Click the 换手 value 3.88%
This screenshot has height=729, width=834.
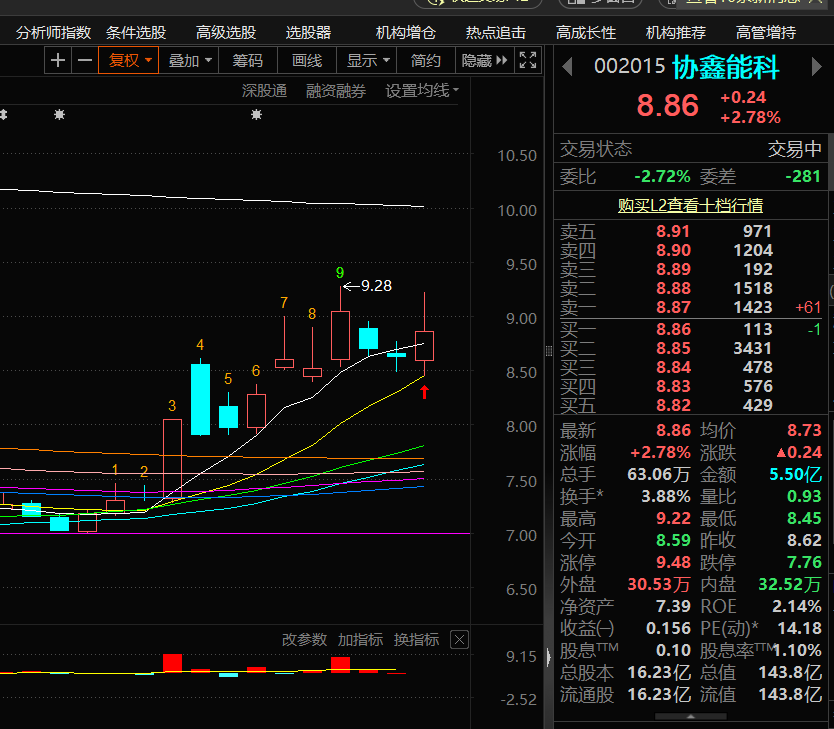(666, 497)
